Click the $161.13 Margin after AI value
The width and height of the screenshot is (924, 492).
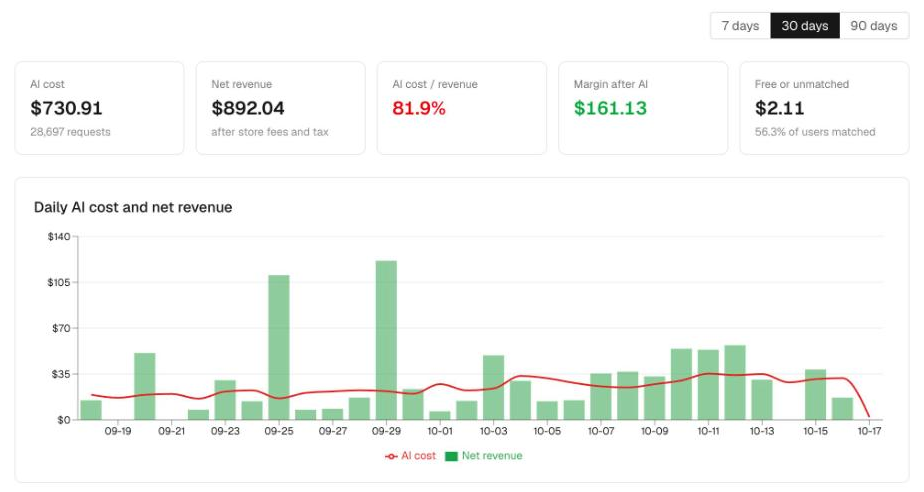click(610, 108)
